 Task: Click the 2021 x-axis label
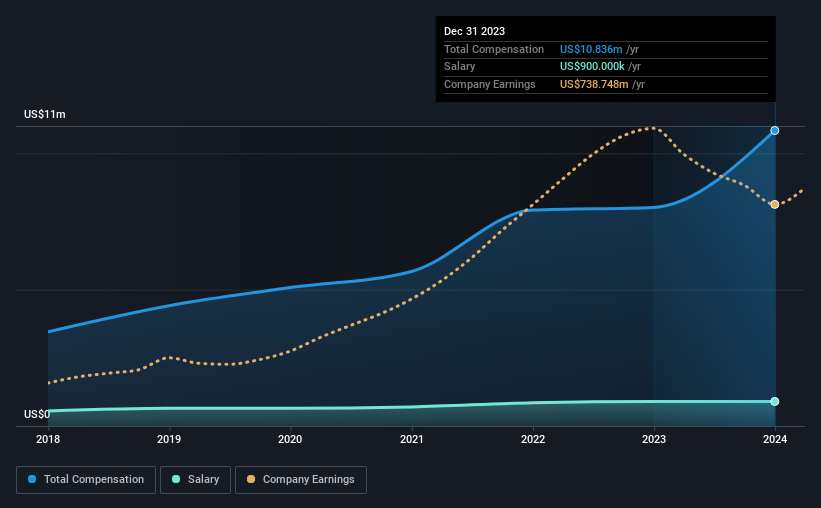412,439
